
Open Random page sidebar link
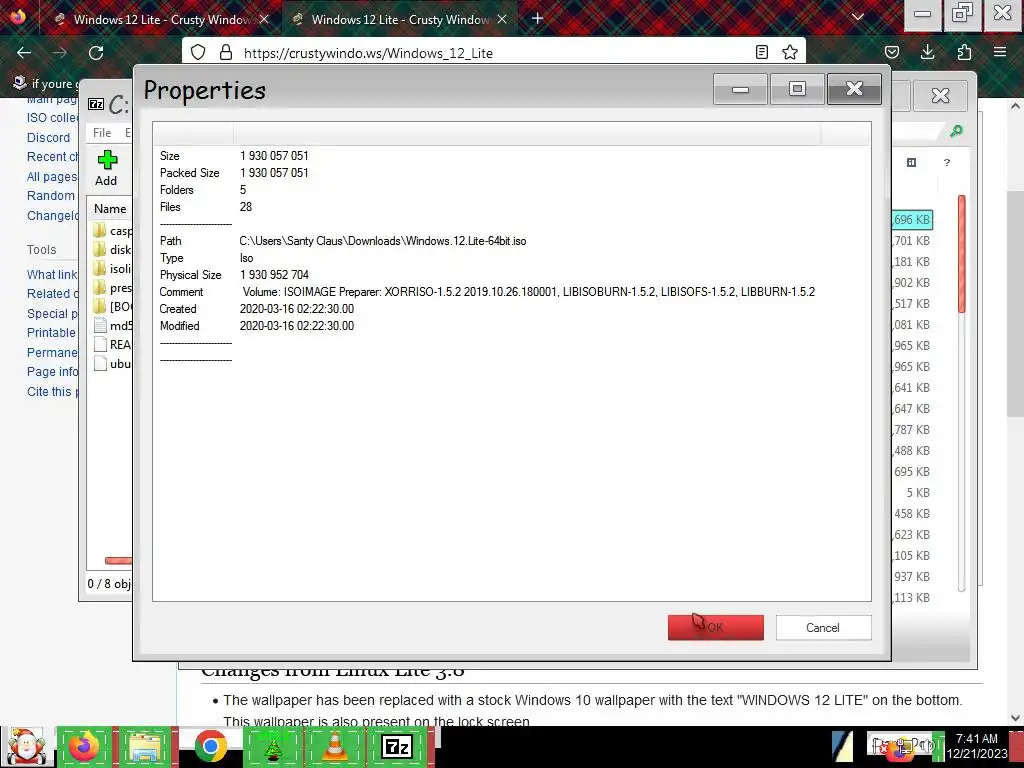click(x=51, y=195)
